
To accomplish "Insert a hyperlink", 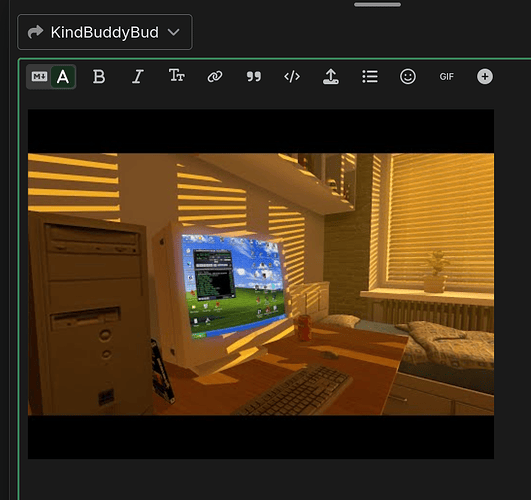I will (215, 77).
